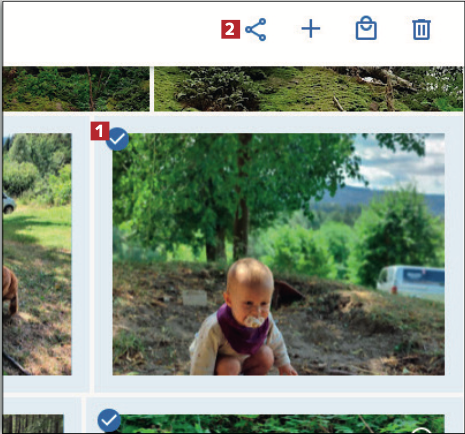Screen dimensions: 465x434
Task: Select the brown dog photo on the left
Action: pyautogui.click(x=37, y=254)
